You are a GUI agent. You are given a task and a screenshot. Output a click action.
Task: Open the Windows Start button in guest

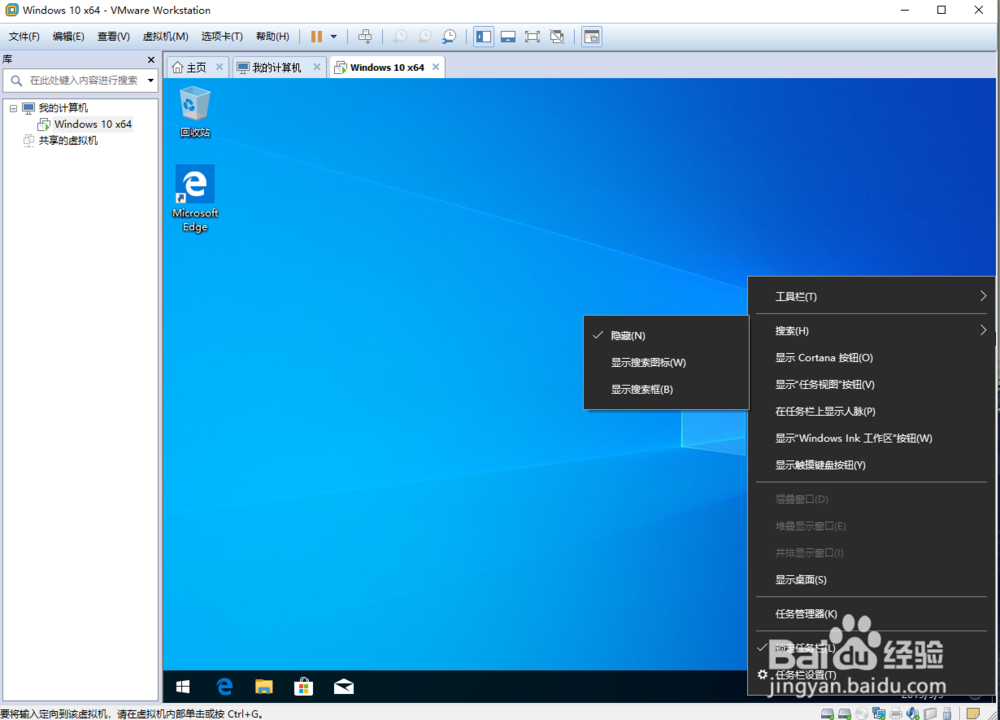coord(183,686)
